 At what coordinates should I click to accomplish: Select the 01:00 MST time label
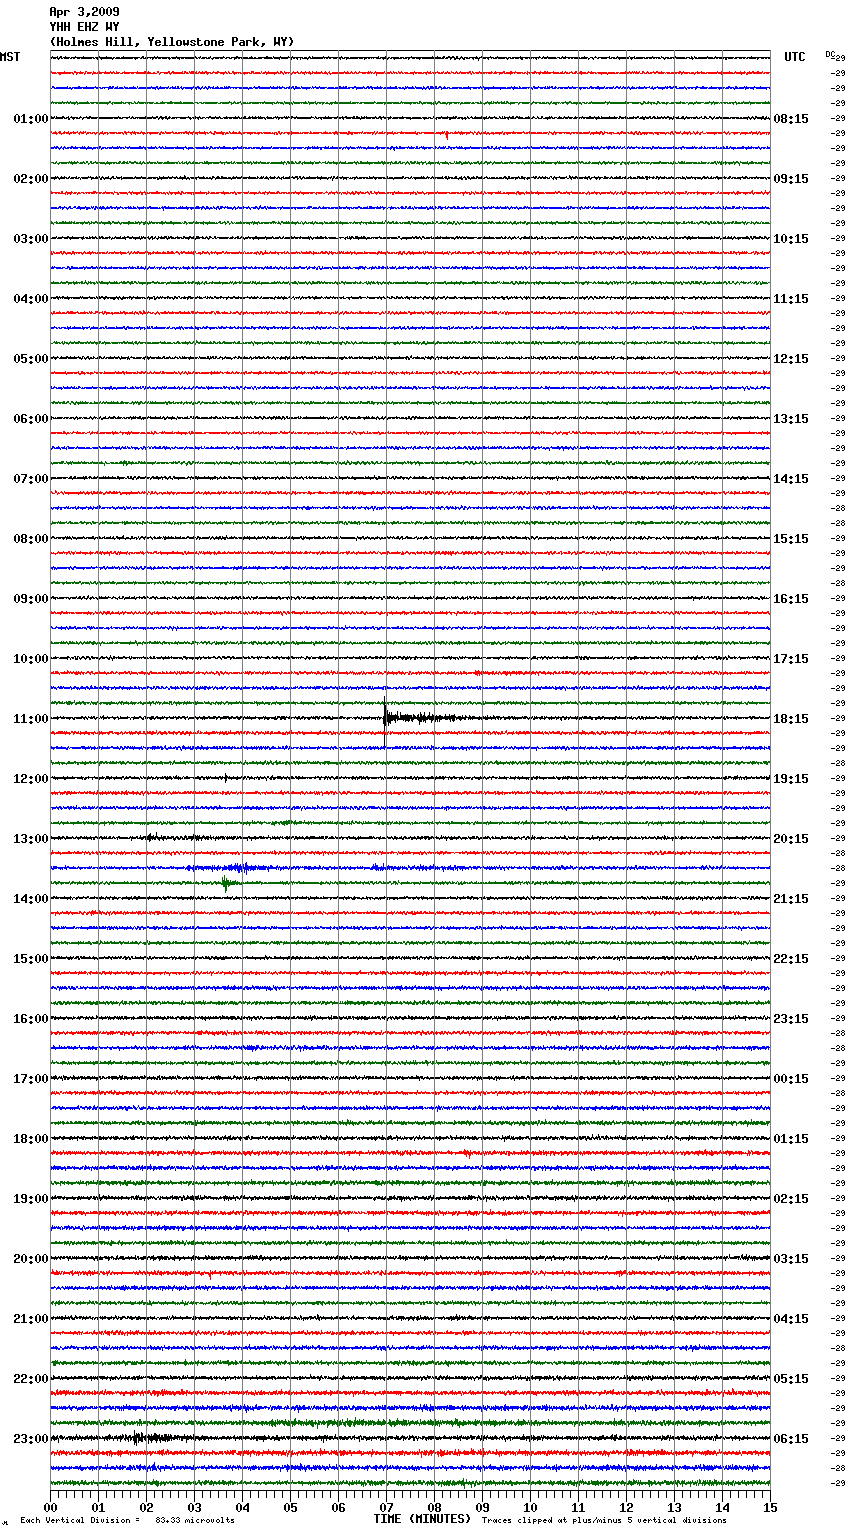coord(31,119)
